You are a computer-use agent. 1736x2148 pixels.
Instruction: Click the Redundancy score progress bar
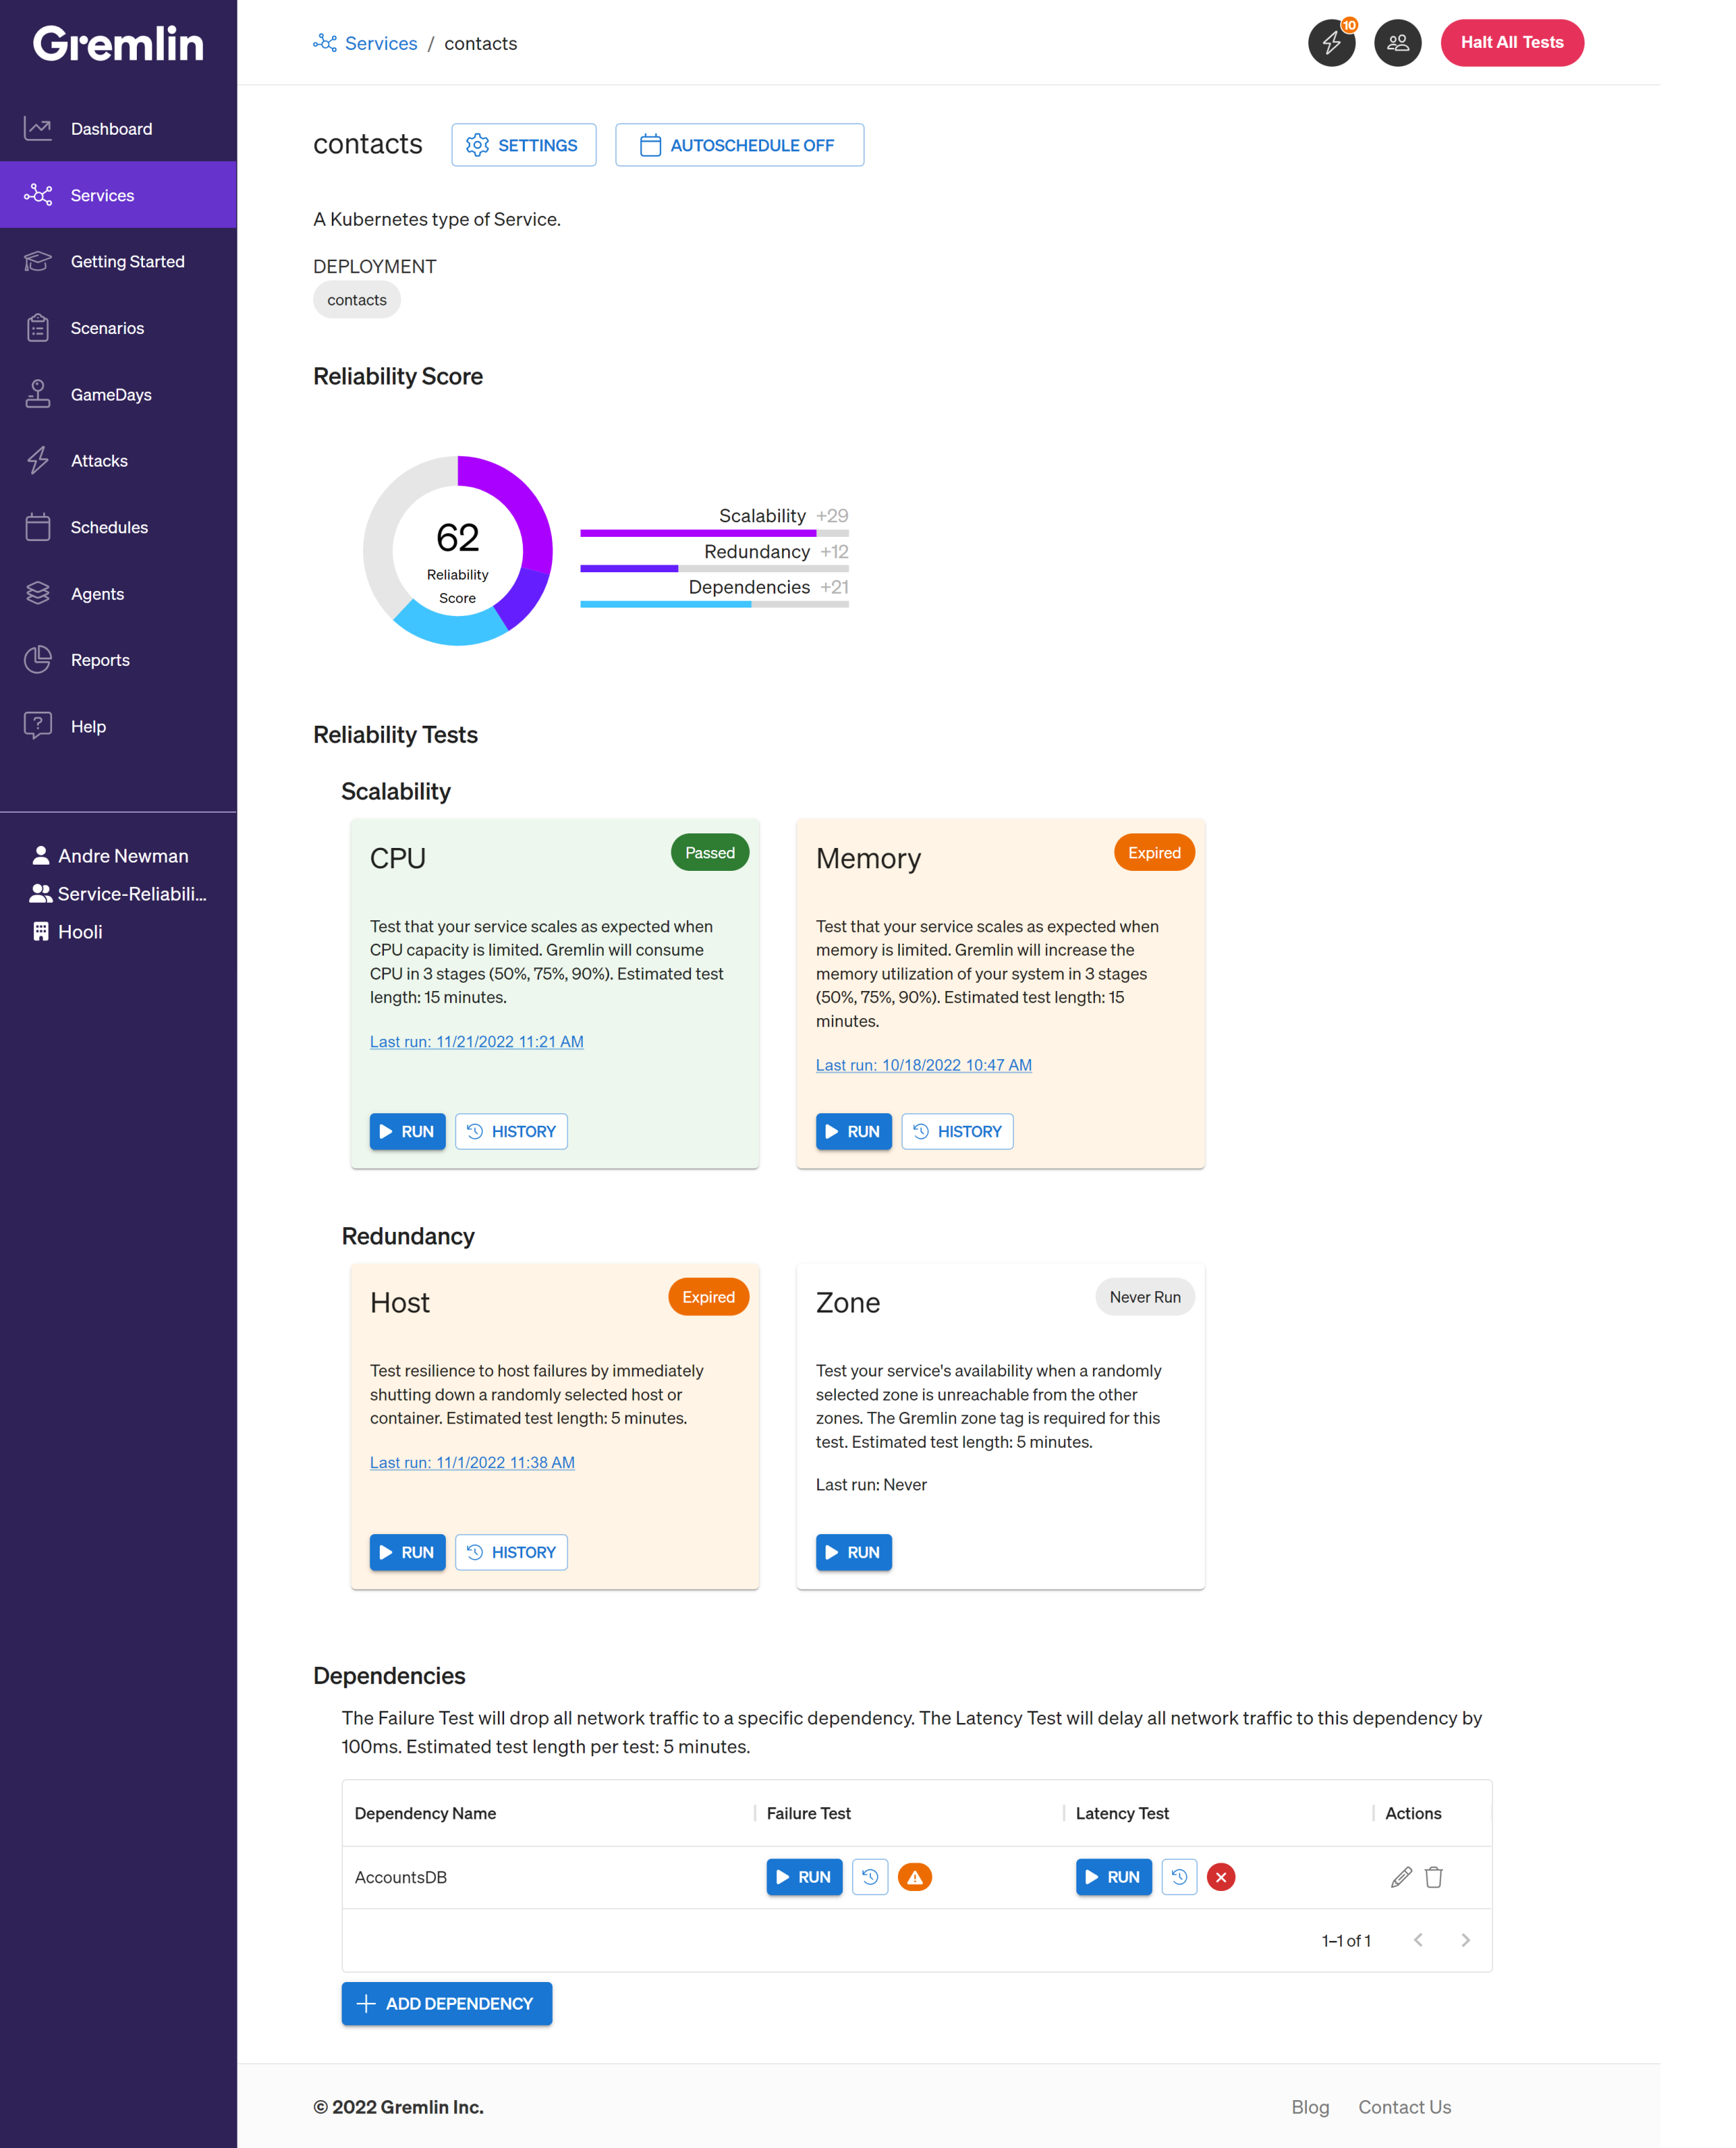coord(714,569)
